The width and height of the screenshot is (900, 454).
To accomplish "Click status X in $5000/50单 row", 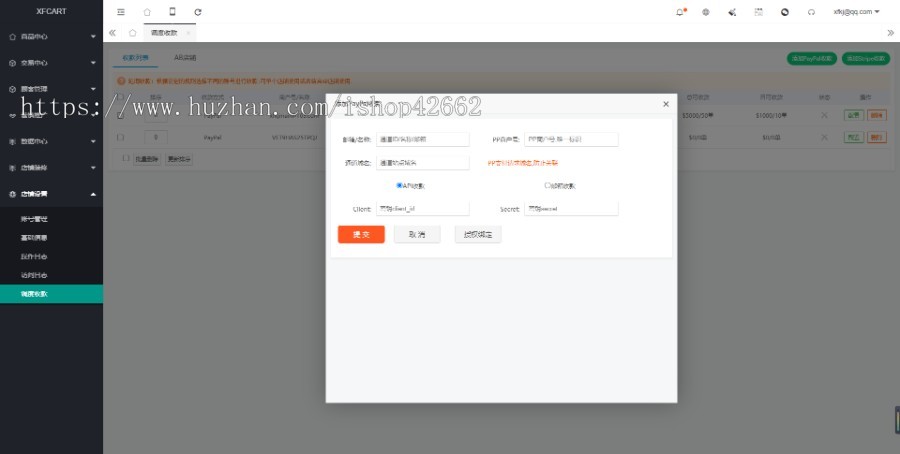I will pyautogui.click(x=824, y=115).
